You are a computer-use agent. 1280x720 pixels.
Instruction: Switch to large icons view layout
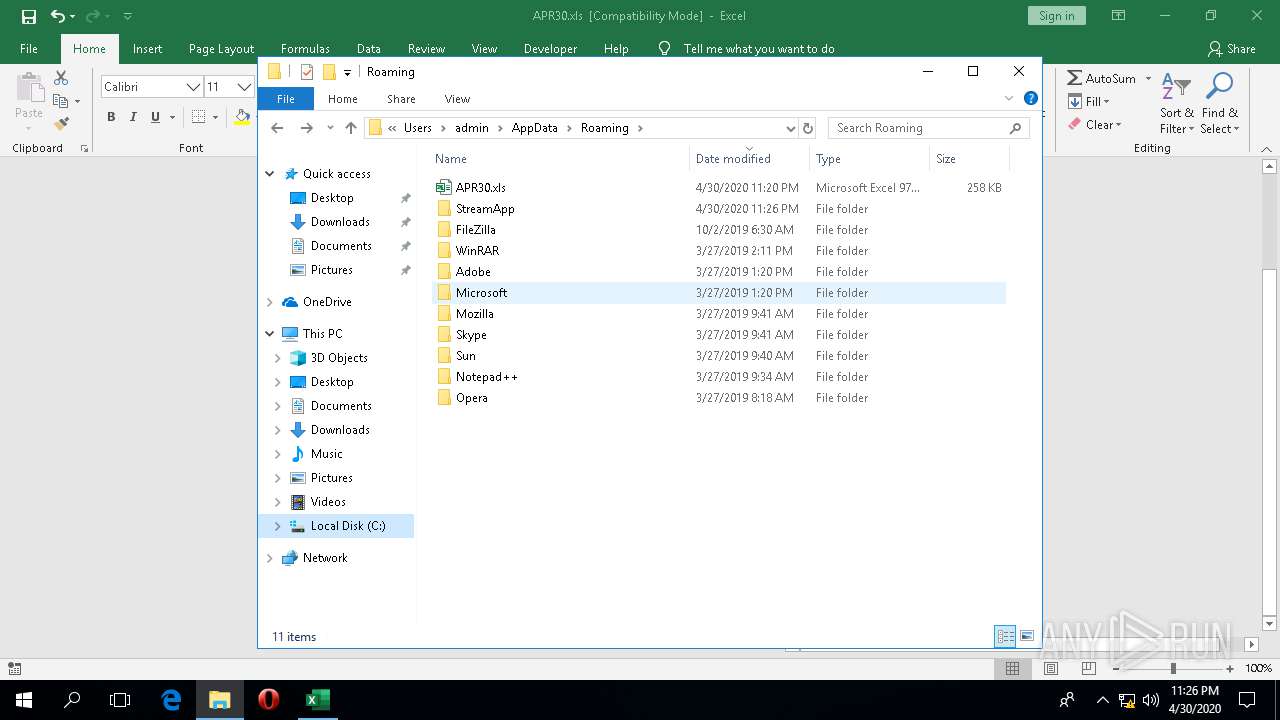1027,636
